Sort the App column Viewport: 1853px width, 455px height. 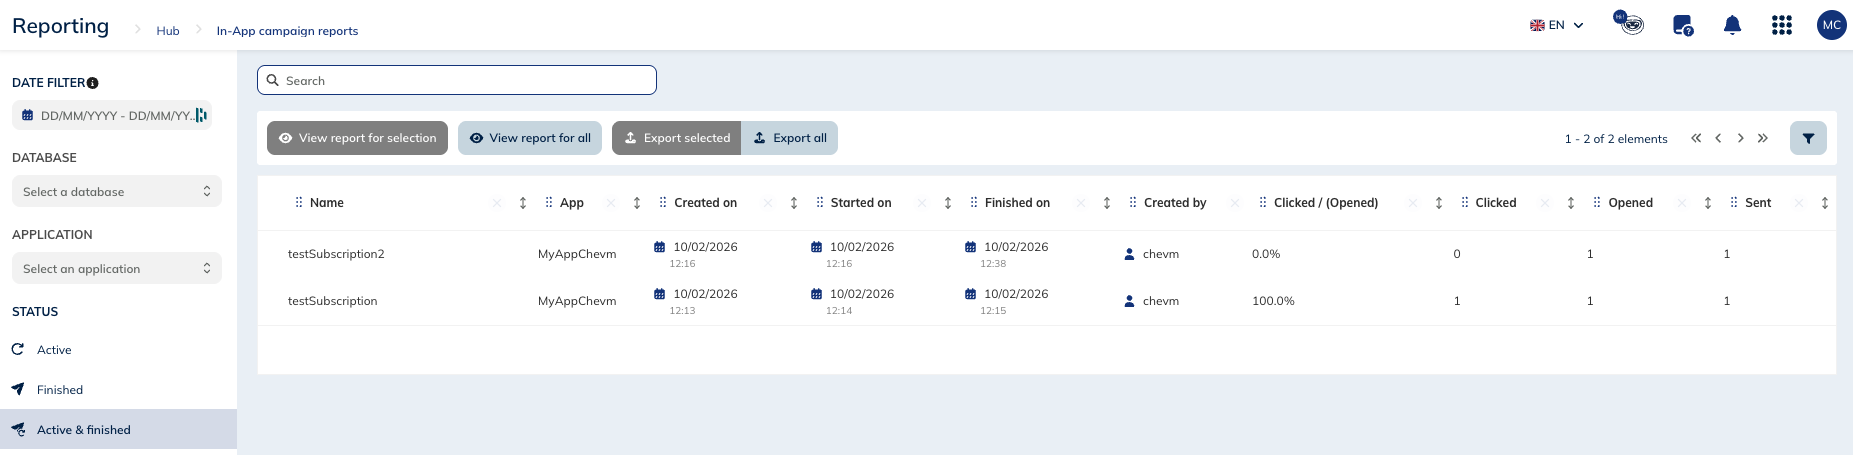(637, 203)
